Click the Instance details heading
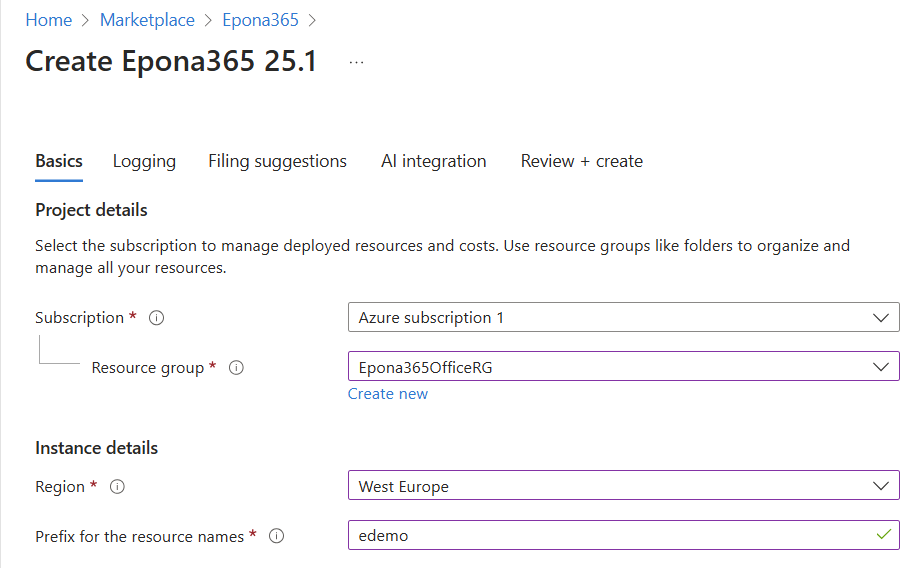Viewport: 922px width, 568px height. (x=96, y=448)
